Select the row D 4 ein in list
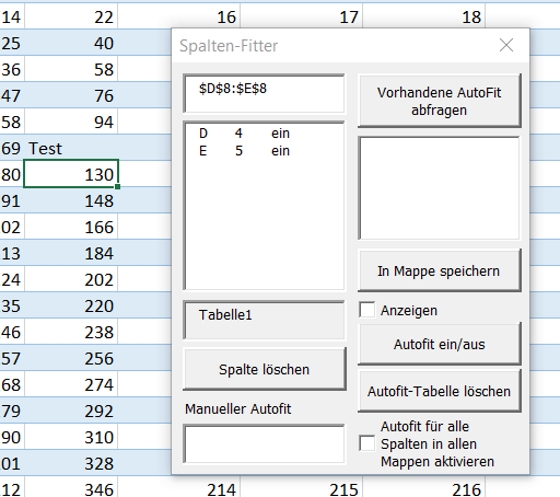Image resolution: width=560 pixels, height=497 pixels. pyautogui.click(x=264, y=133)
